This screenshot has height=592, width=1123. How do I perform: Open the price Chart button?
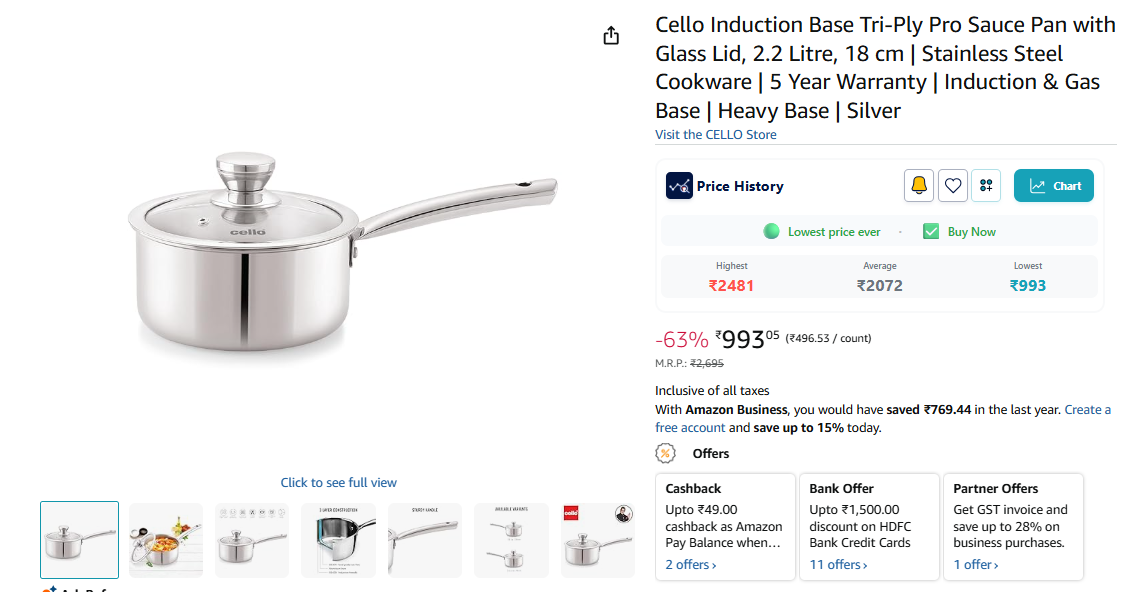(1054, 186)
